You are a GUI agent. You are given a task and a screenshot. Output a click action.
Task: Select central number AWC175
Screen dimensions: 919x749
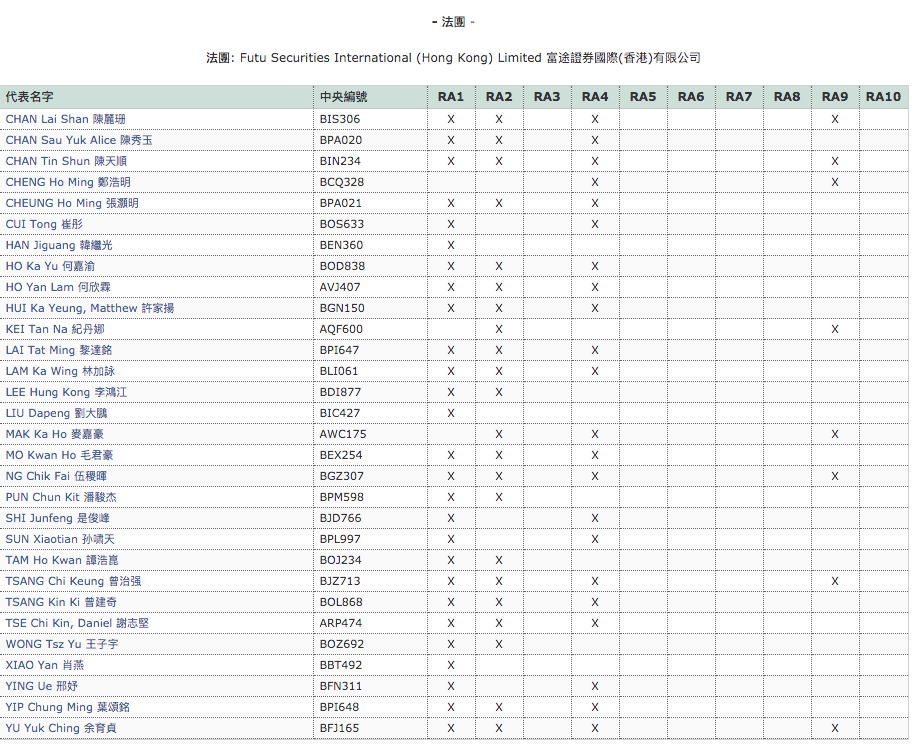[x=343, y=434]
